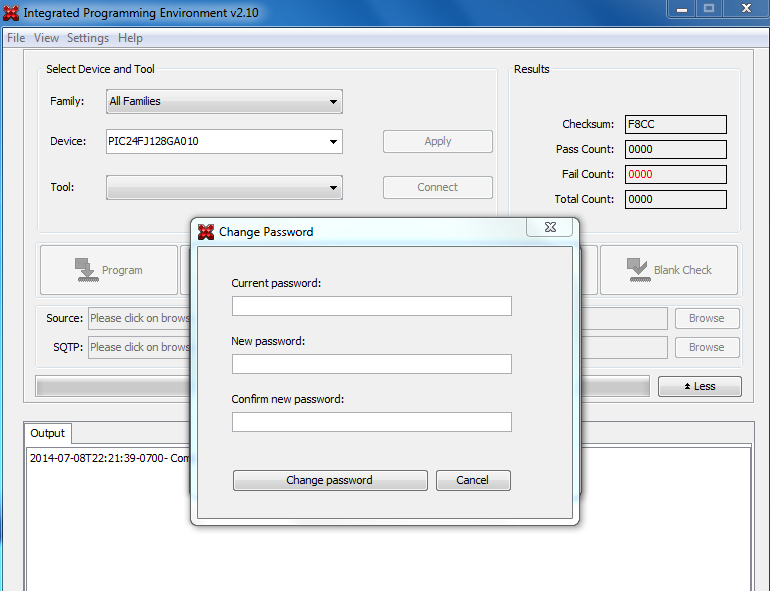Click the Connect button
This screenshot has width=770, height=591.
[438, 187]
